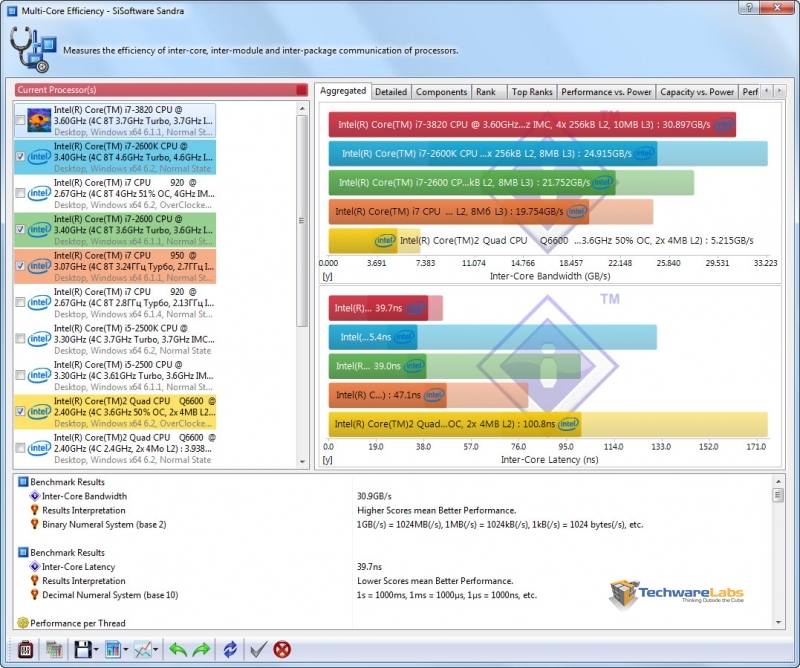
Task: Check the i7 920 OverClocked 4GHz checkbox
Action: [20, 193]
